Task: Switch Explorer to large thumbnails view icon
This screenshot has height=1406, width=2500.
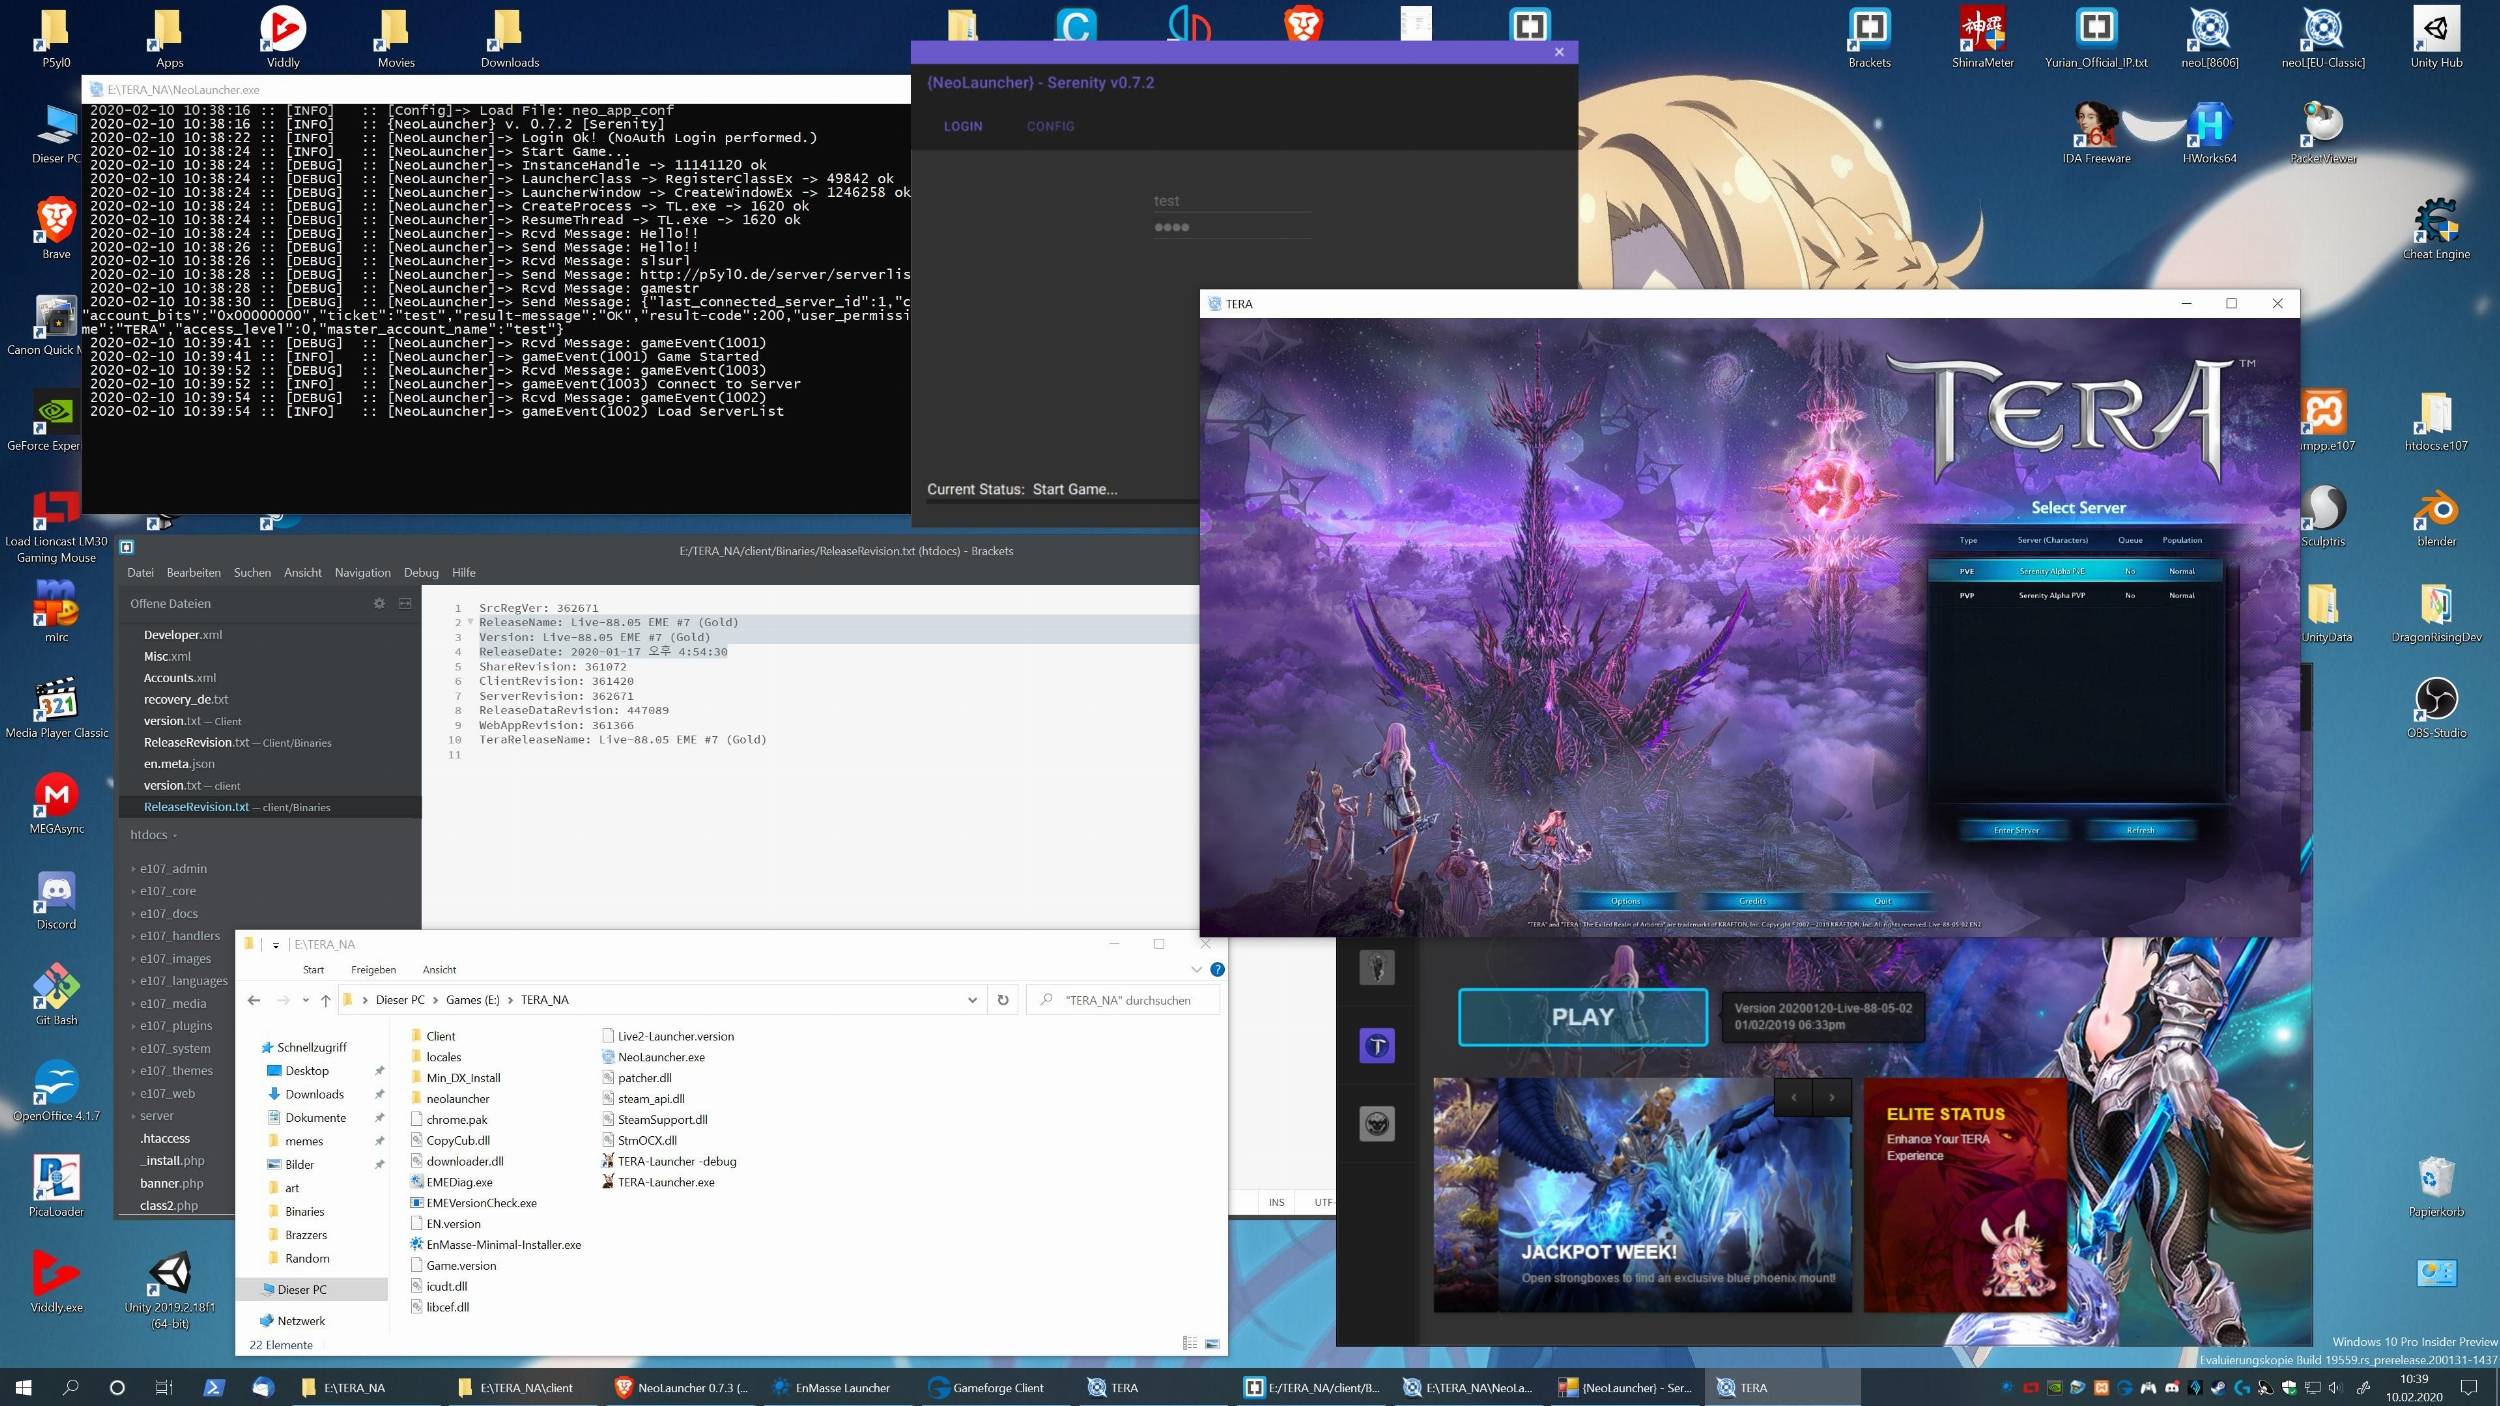Action: [1212, 1344]
